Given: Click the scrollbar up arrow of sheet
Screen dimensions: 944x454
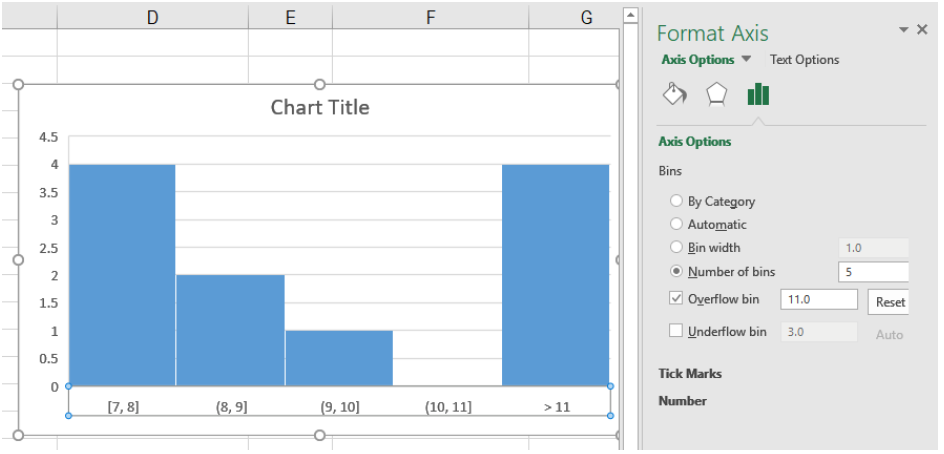Looking at the screenshot, I should [630, 14].
